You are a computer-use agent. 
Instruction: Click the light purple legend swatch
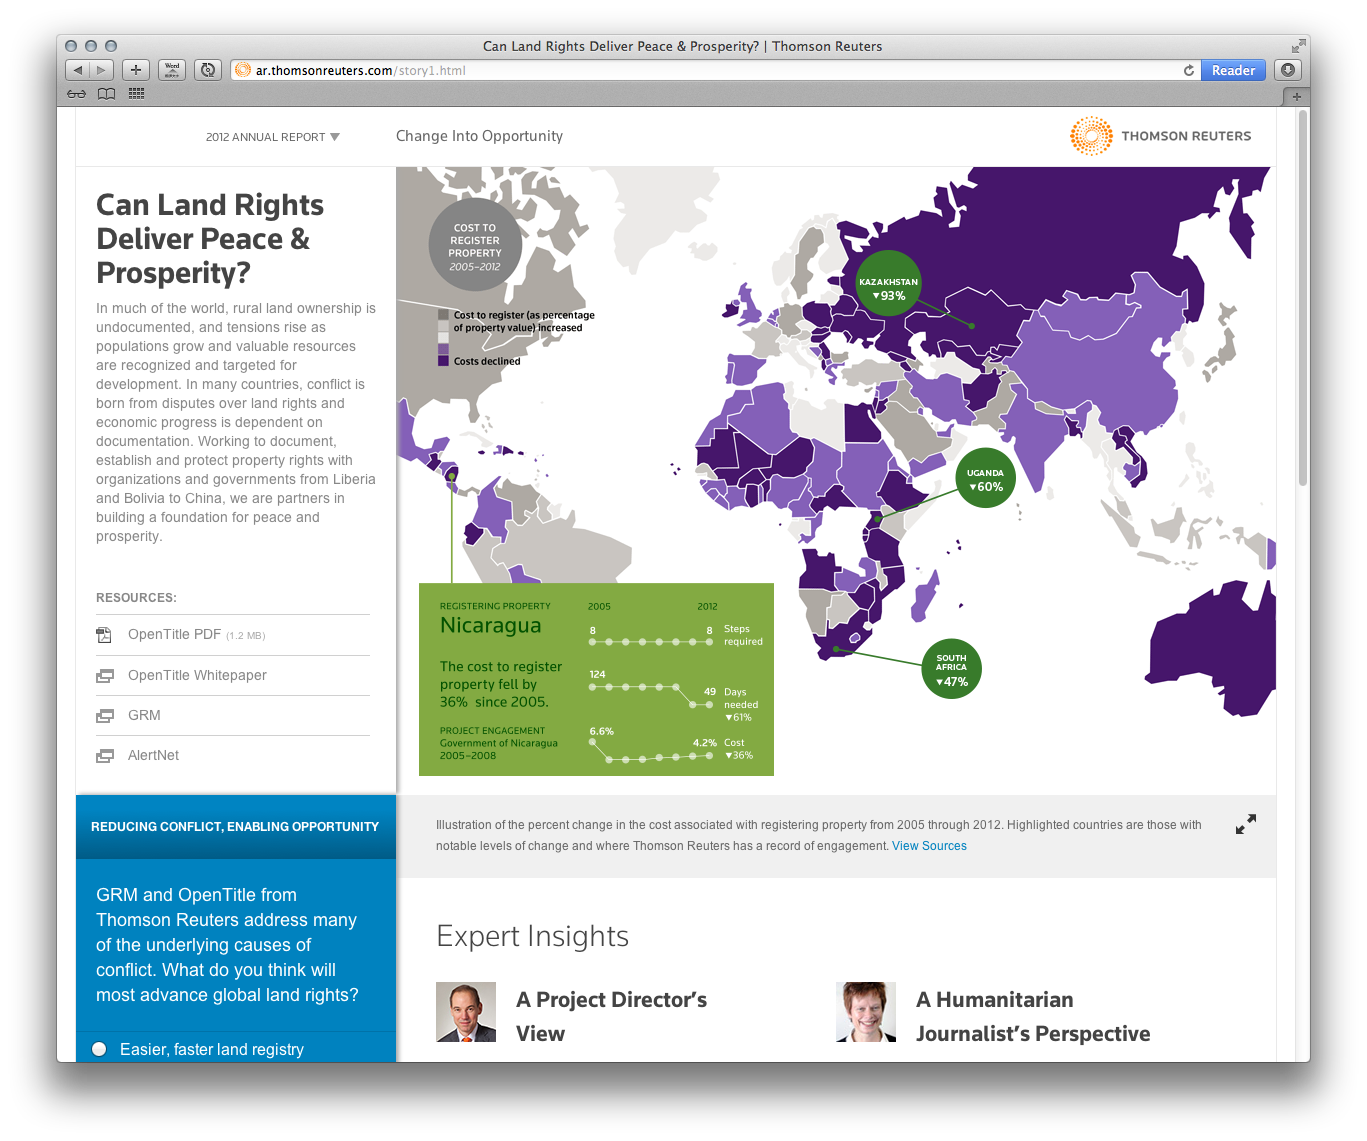click(x=443, y=349)
